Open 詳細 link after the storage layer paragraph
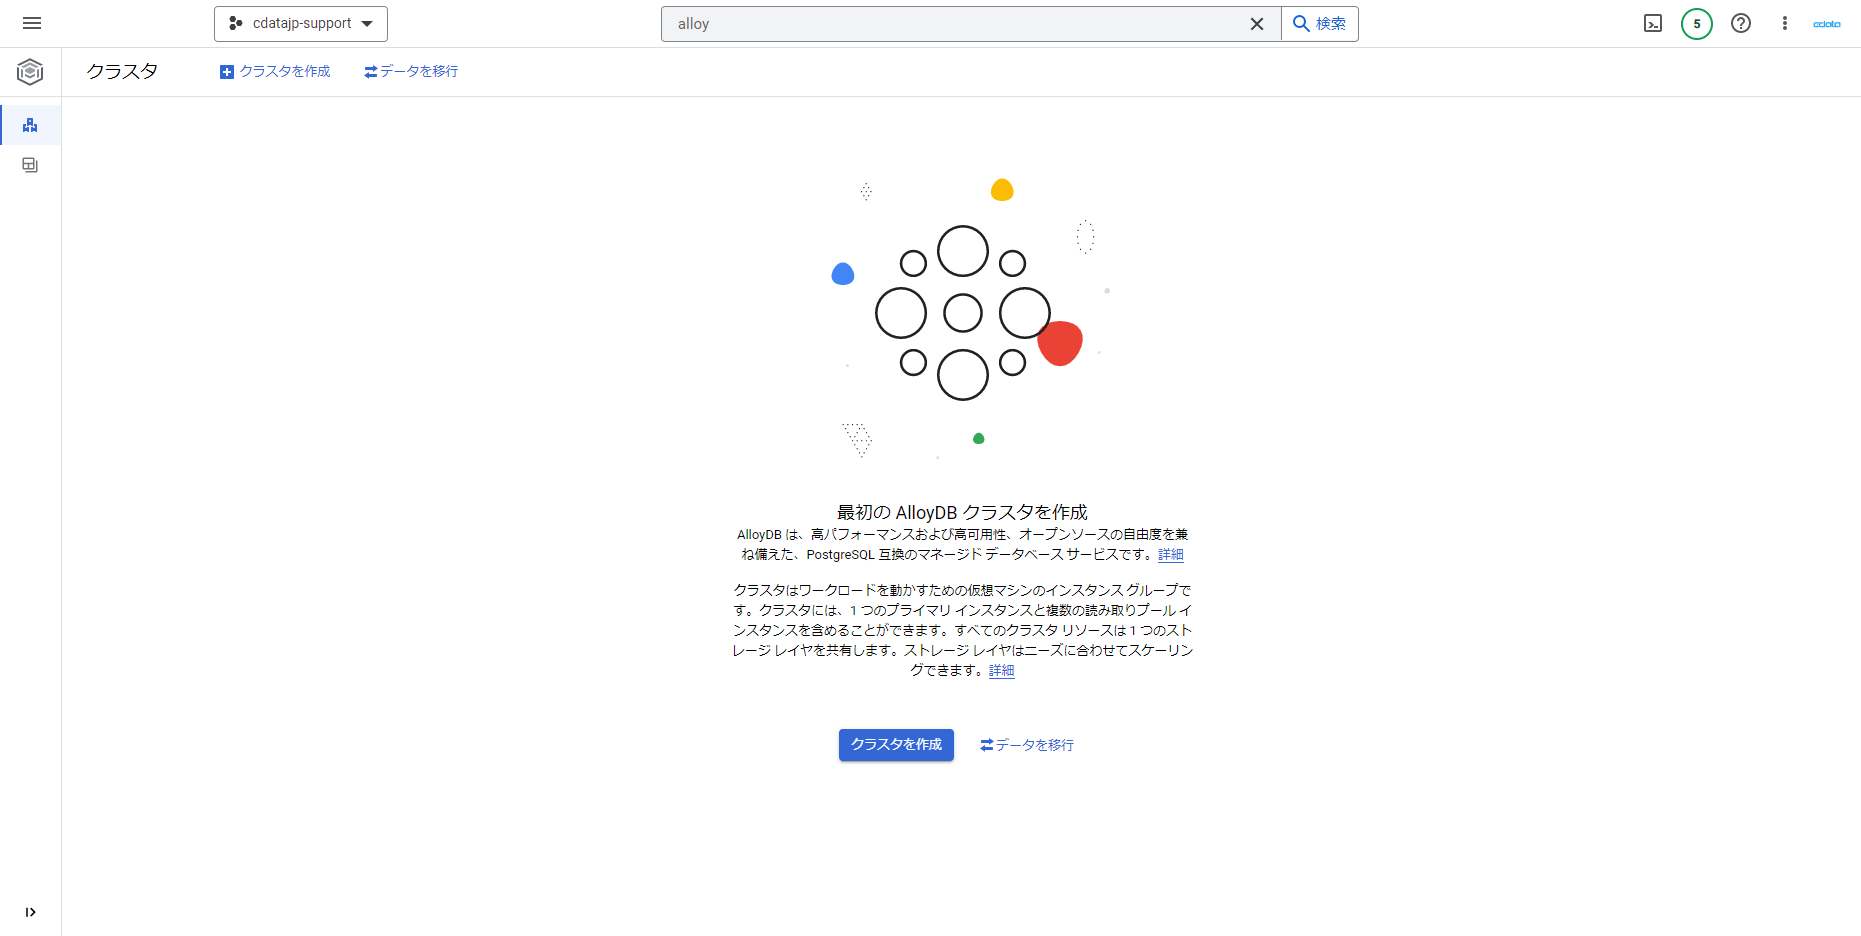 click(1002, 671)
